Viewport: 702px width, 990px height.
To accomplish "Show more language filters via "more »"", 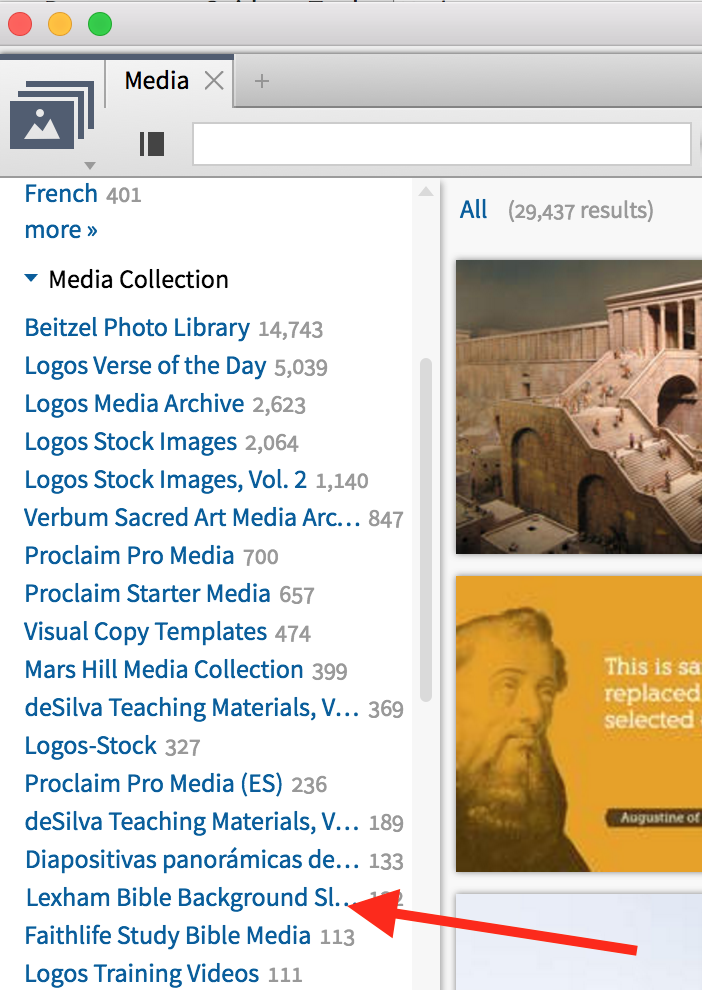I will pyautogui.click(x=61, y=230).
